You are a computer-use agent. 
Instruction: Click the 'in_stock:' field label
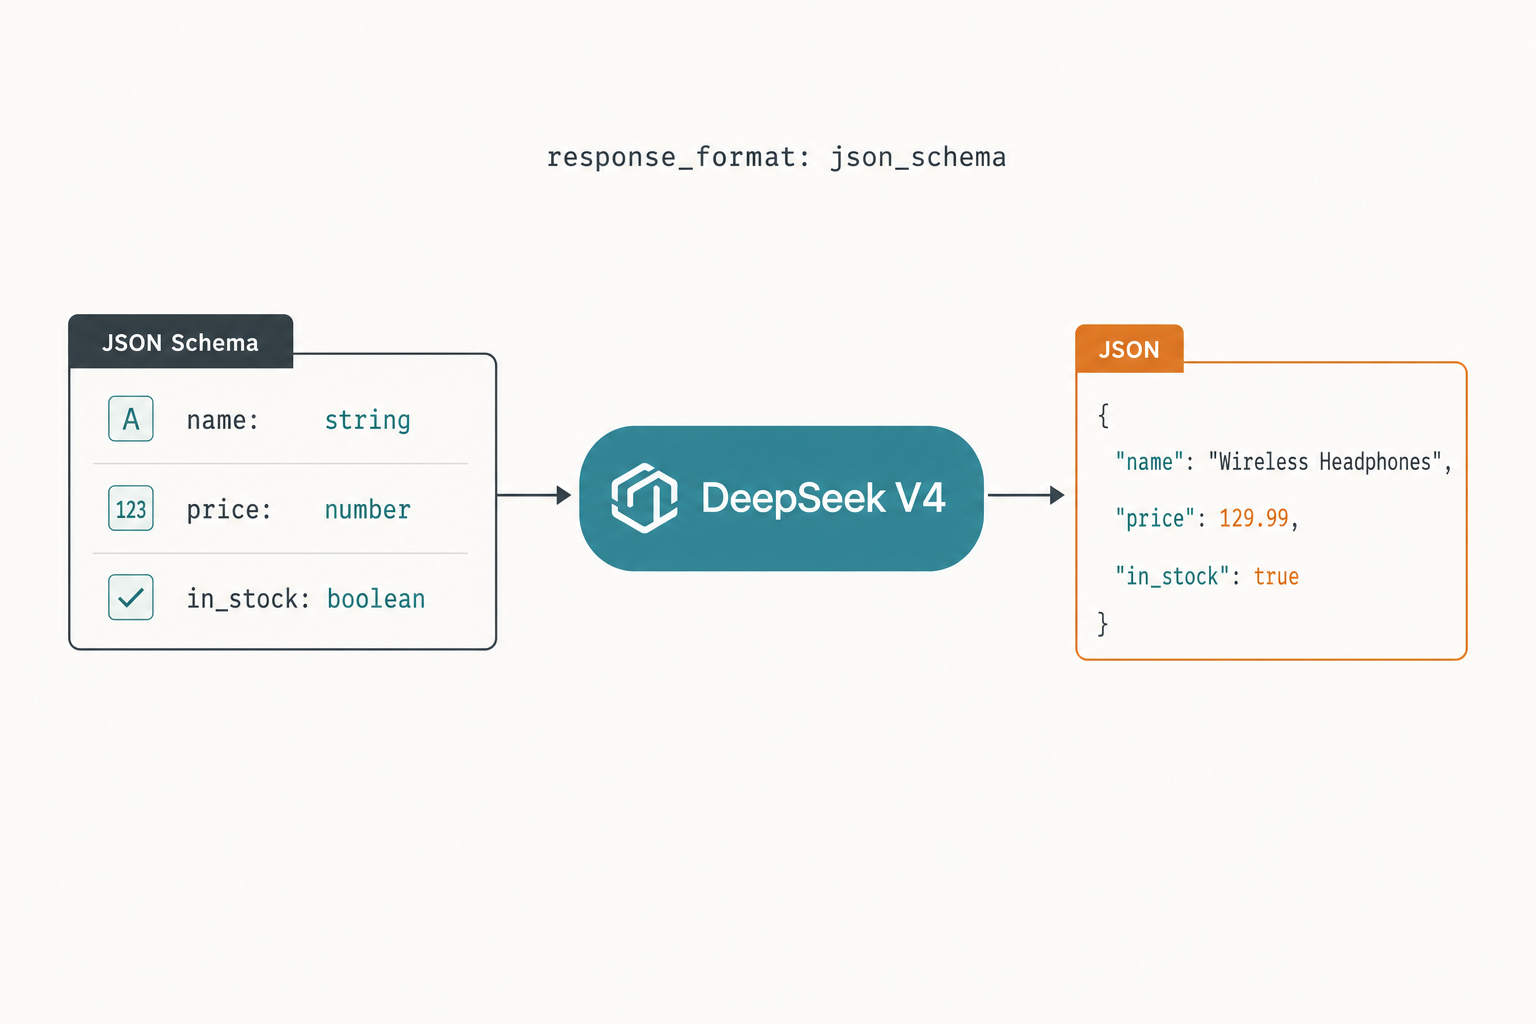coord(248,599)
